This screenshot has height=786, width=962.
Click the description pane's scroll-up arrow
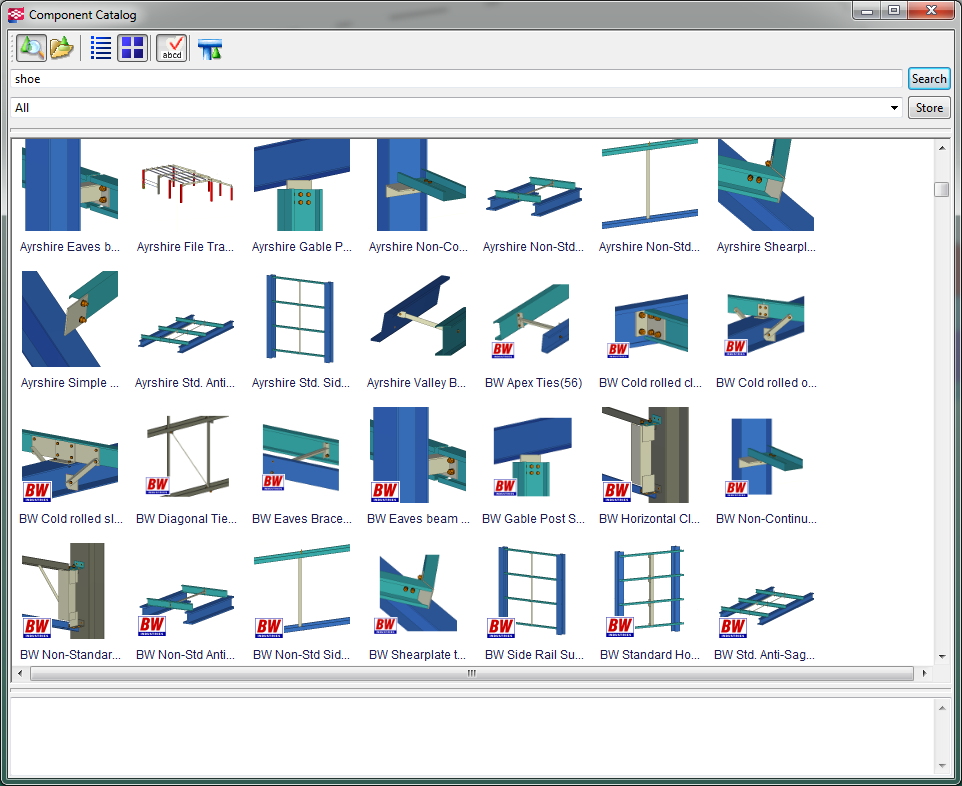pyautogui.click(x=942, y=708)
